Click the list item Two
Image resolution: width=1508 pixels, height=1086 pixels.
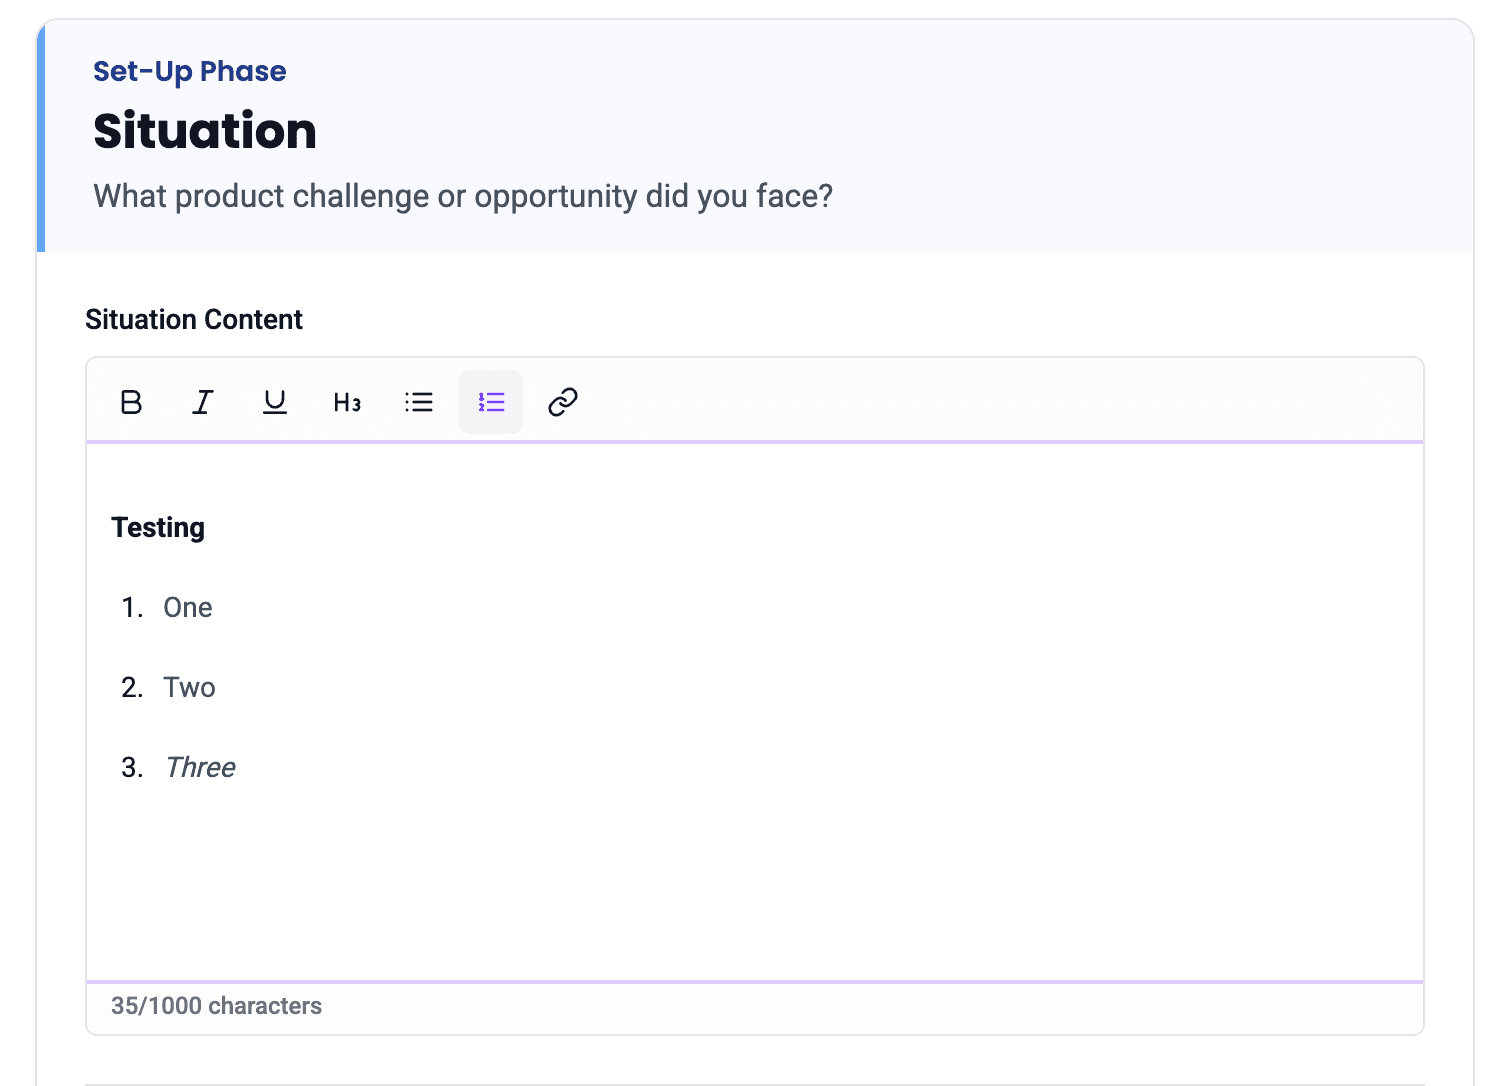[190, 688]
